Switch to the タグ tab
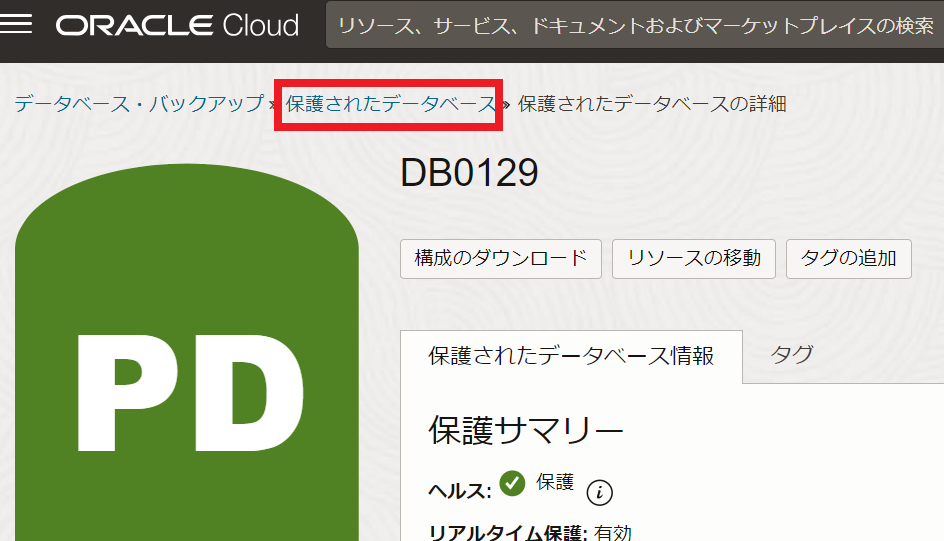Image resolution: width=944 pixels, height=541 pixels. tap(792, 354)
